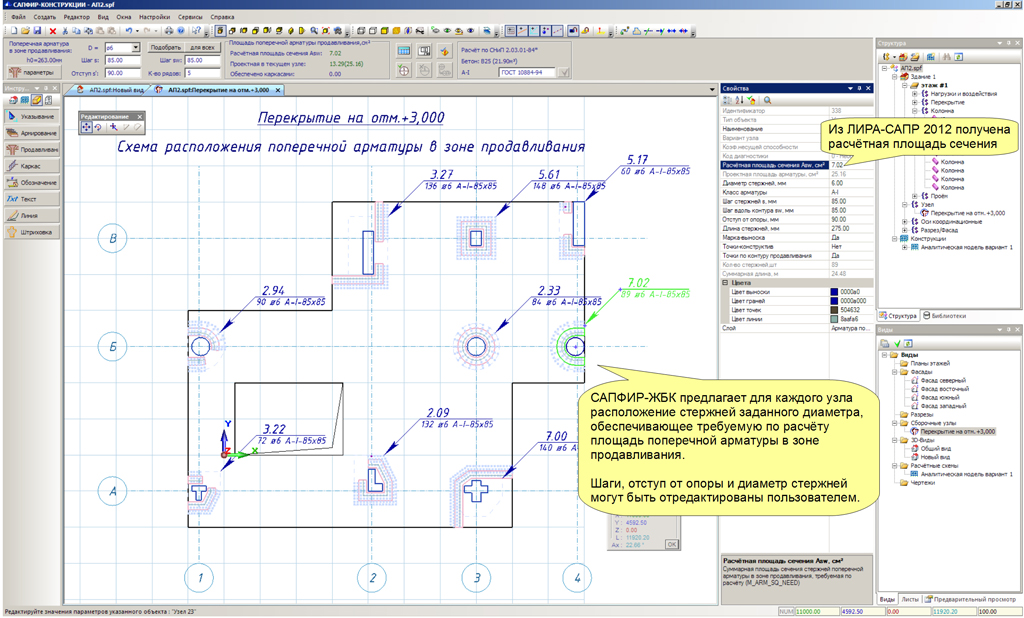The image size is (1024, 618).
Task: Collapse the Фасады folder in Виды tree
Action: click(894, 371)
